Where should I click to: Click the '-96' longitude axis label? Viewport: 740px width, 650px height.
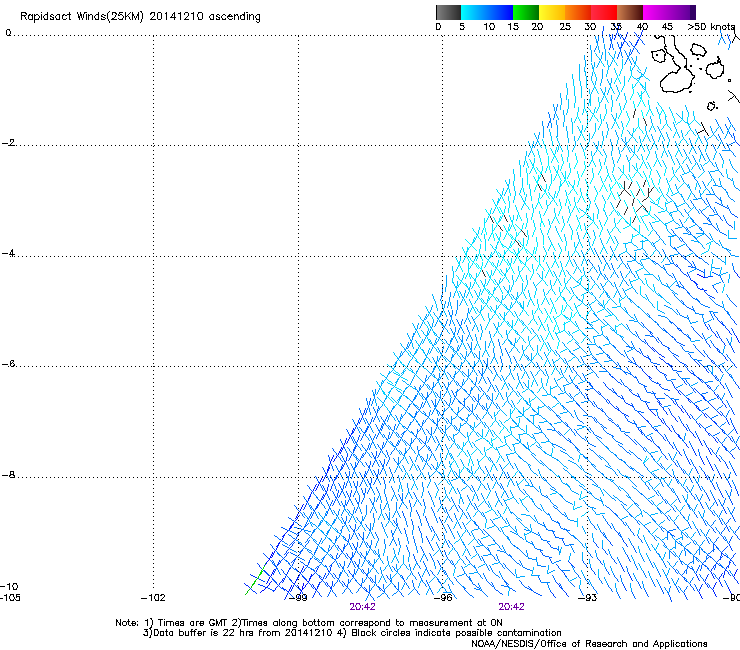point(443,598)
